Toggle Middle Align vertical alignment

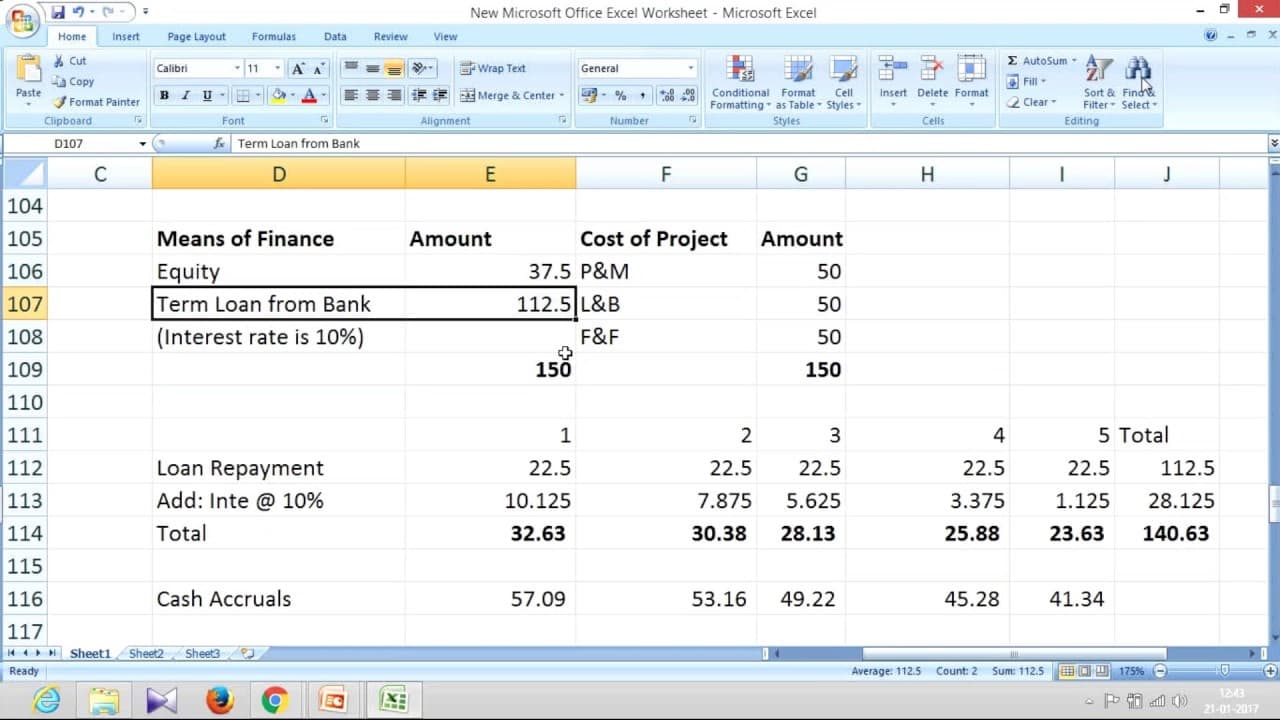372,68
